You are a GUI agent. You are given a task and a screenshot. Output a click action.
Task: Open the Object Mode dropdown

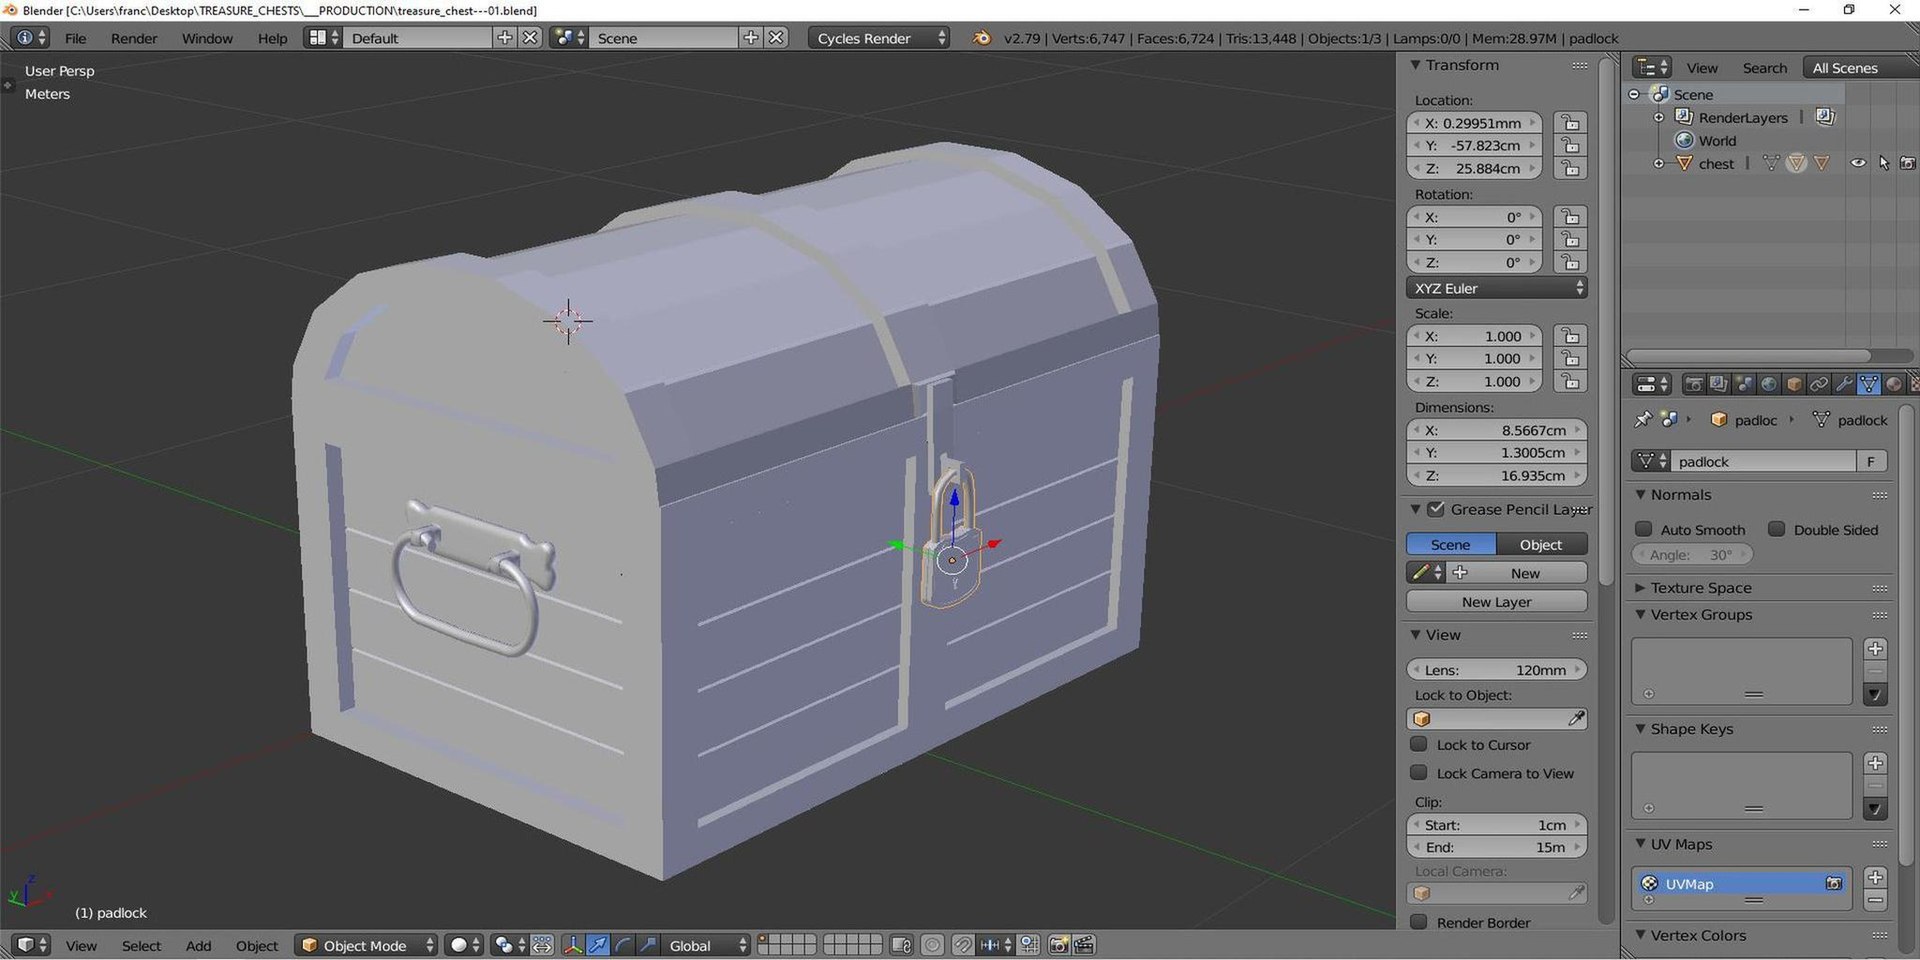(366, 945)
